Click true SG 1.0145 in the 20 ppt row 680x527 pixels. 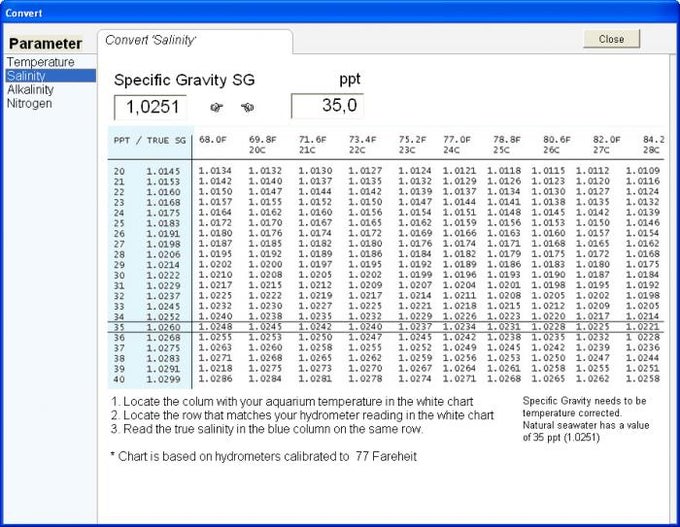pos(163,171)
